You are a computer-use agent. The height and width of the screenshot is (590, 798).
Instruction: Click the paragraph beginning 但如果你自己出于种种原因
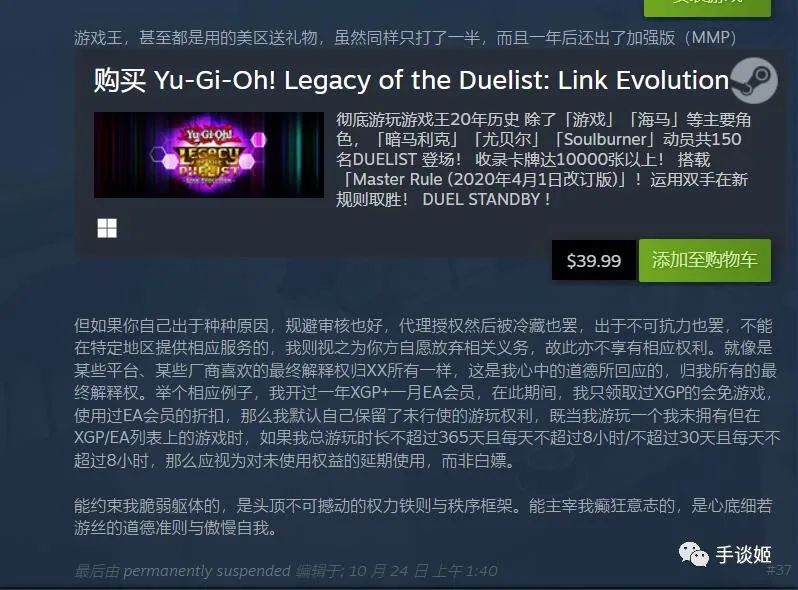click(426, 392)
